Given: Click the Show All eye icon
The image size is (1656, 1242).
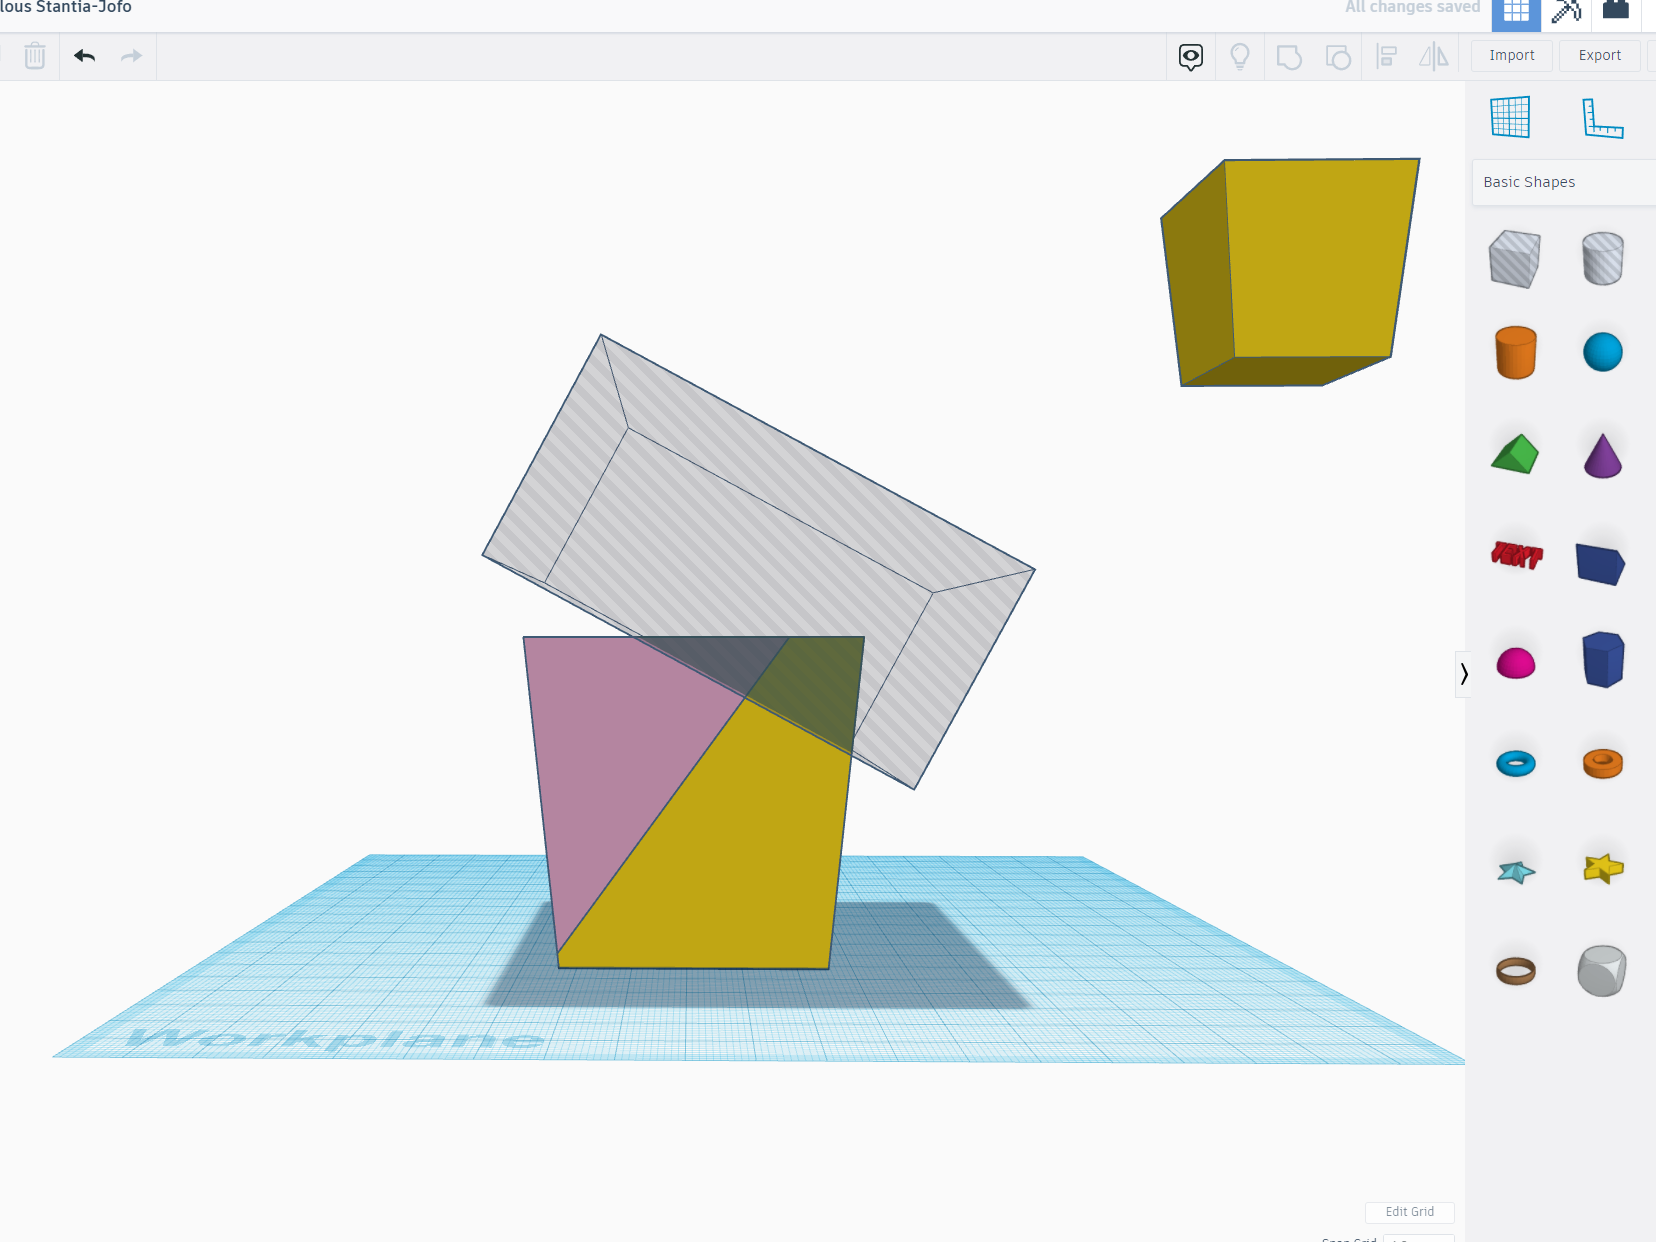Looking at the screenshot, I should tap(1190, 57).
